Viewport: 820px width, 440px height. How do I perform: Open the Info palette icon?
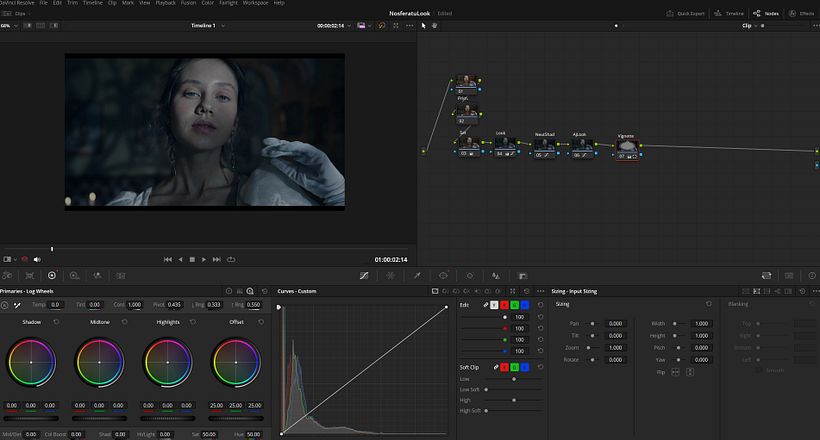(812, 276)
